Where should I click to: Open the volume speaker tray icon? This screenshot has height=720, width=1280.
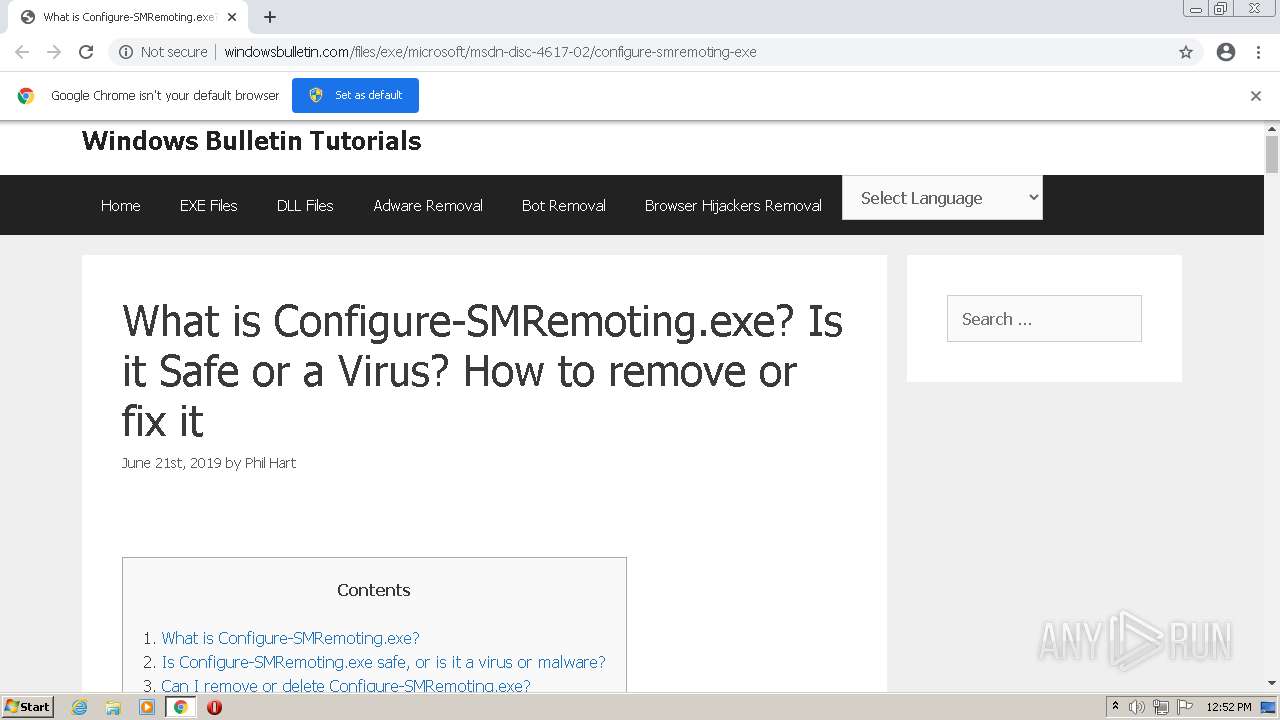coord(1137,707)
